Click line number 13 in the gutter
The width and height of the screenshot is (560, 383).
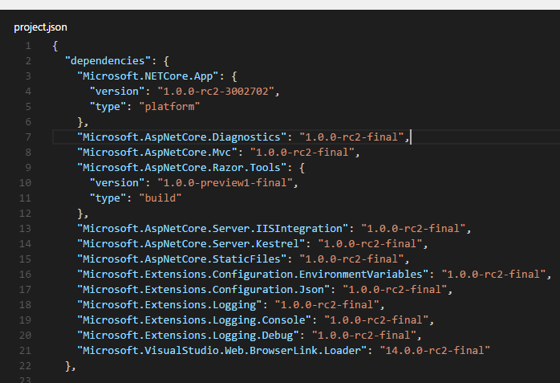(x=25, y=229)
